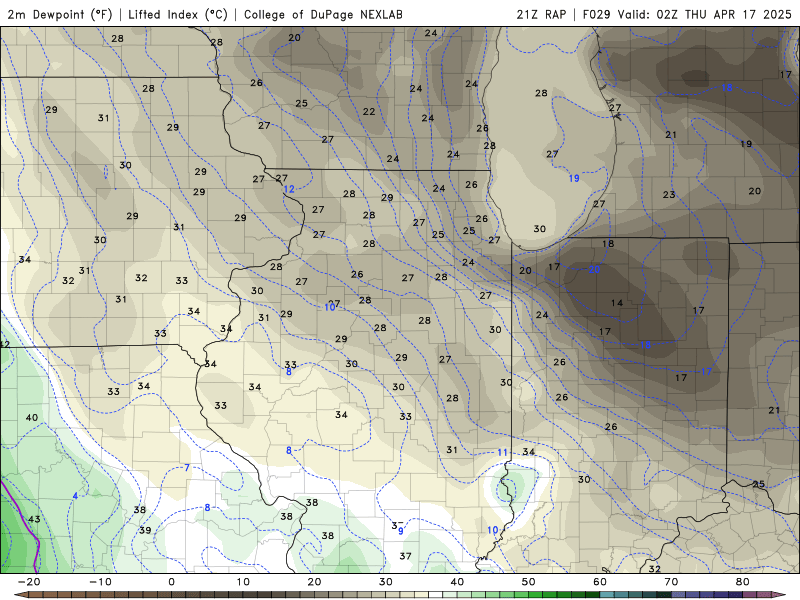Click the dewpoint value 14 in the dark region

pyautogui.click(x=617, y=303)
